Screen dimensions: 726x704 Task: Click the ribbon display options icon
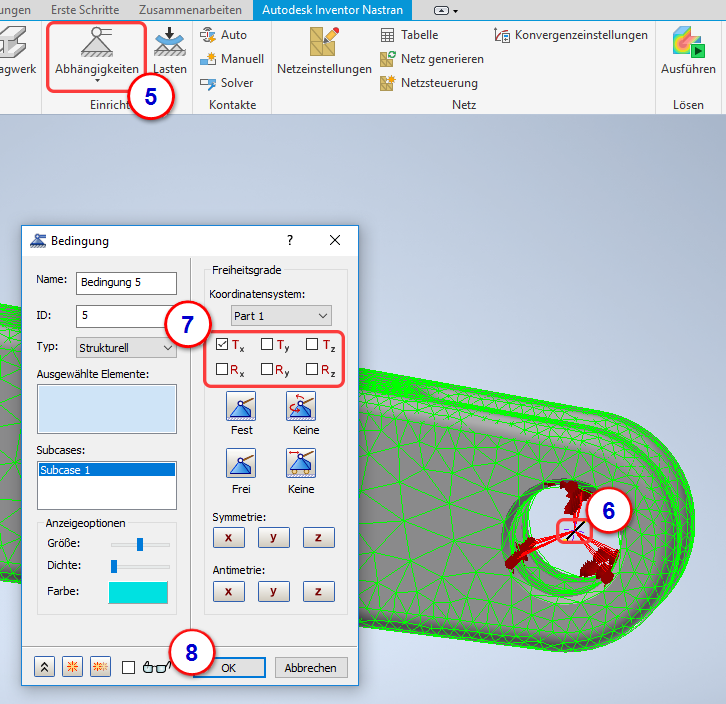(x=441, y=10)
